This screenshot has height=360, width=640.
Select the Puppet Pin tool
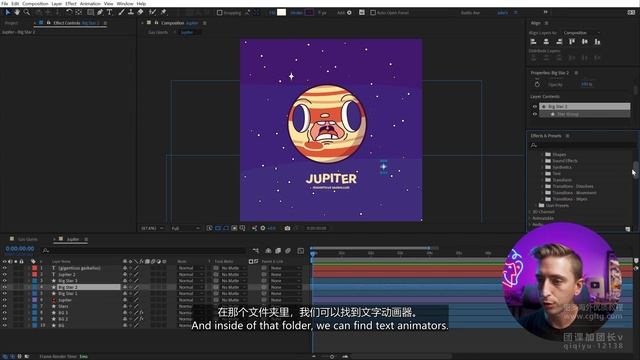pyautogui.click(x=163, y=13)
